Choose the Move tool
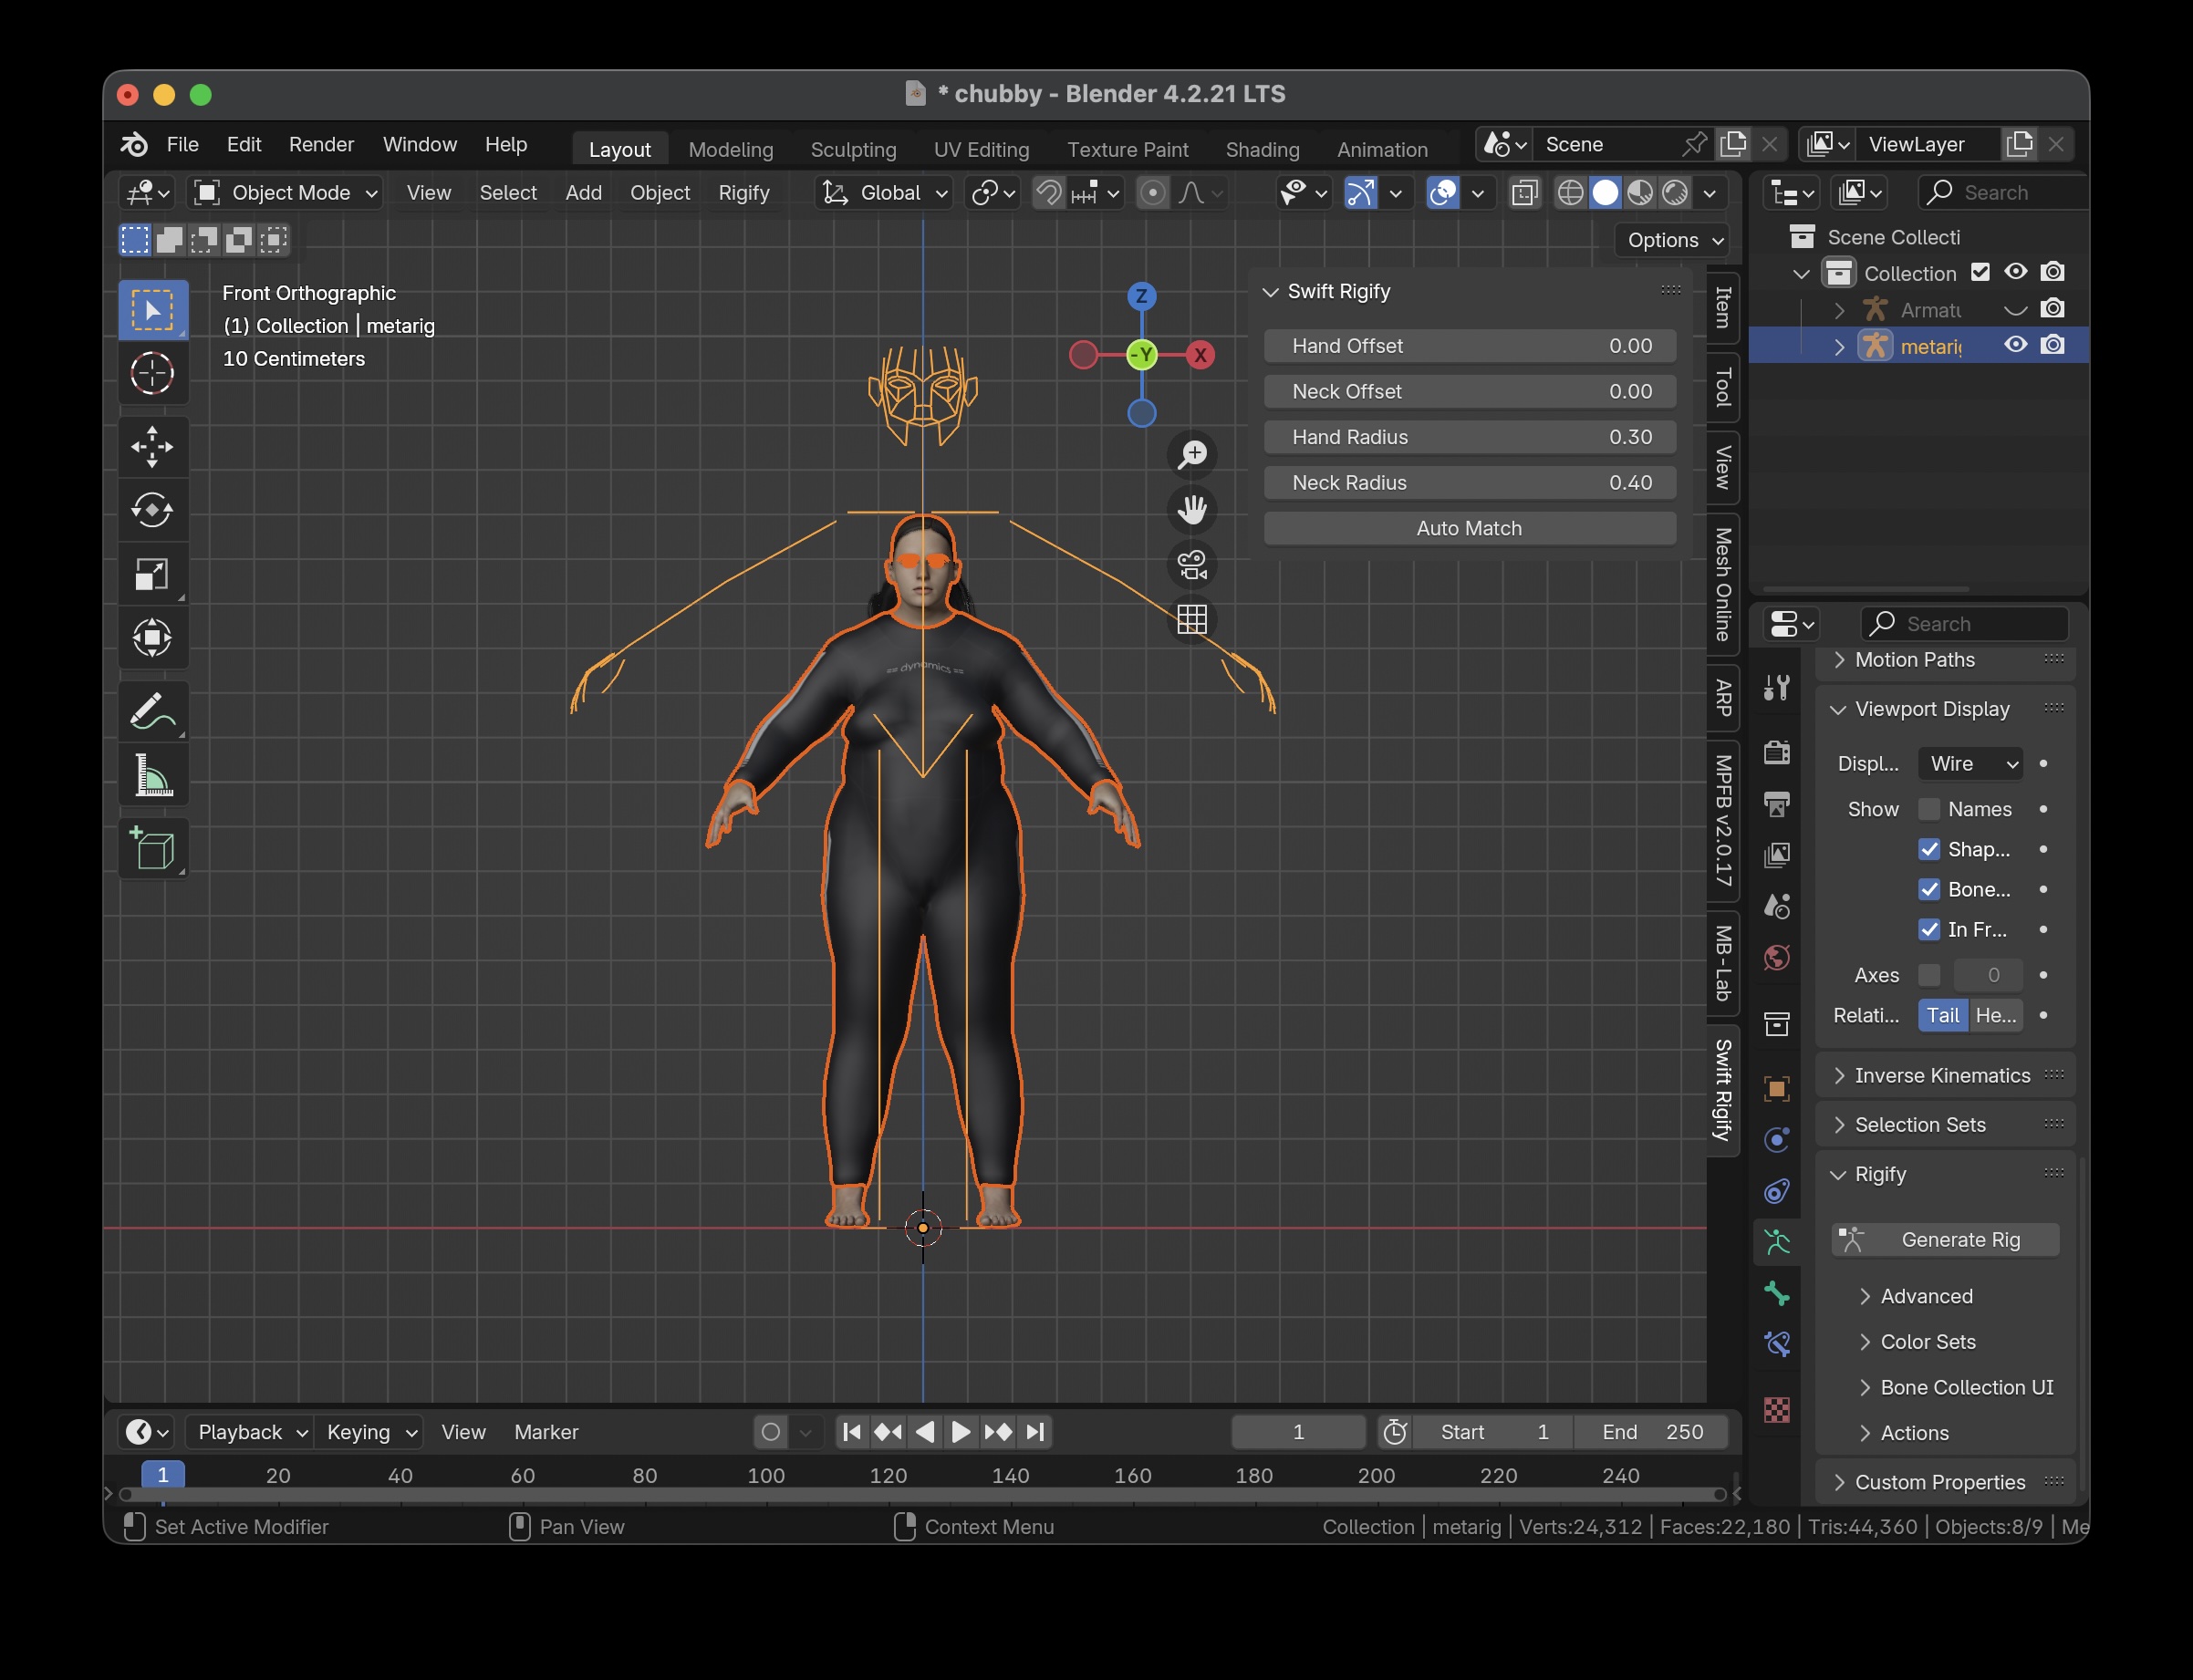The image size is (2193, 1680). point(152,446)
